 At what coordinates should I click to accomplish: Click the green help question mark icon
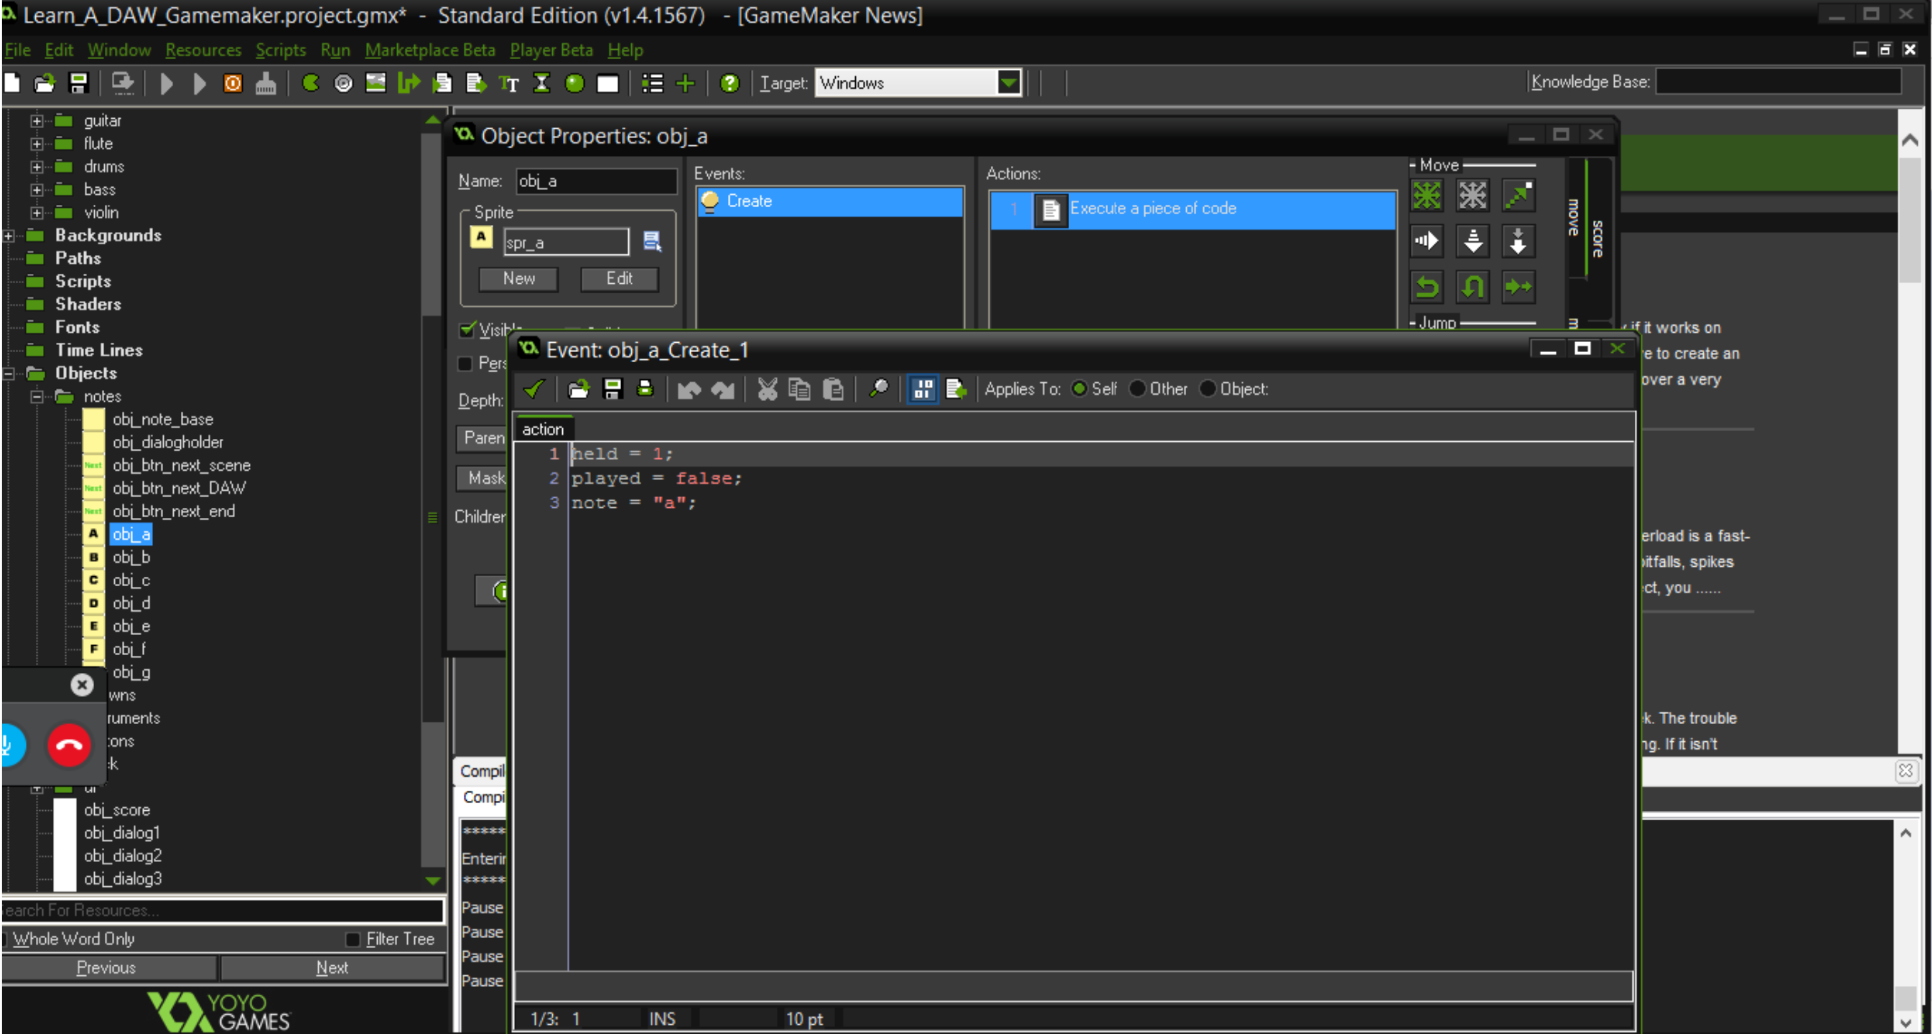(729, 84)
